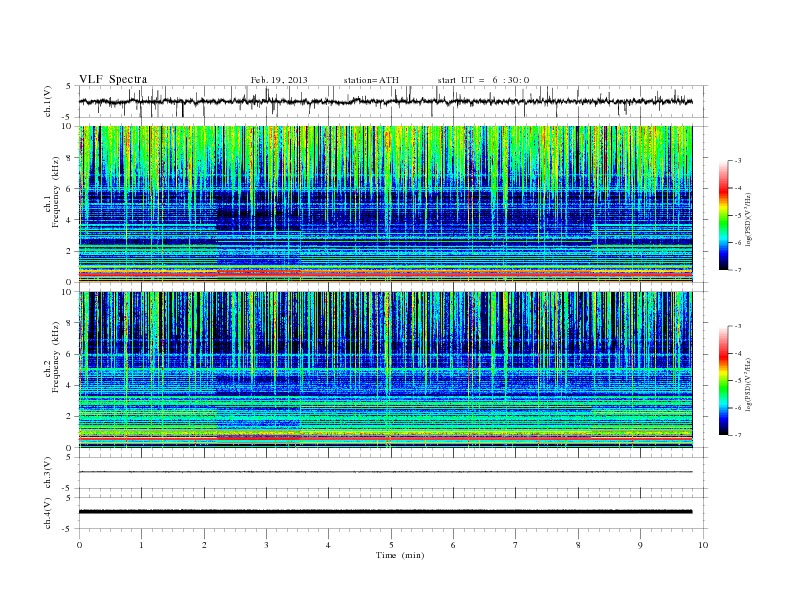Select the "Feb. 19, 2013" date text

coord(279,80)
